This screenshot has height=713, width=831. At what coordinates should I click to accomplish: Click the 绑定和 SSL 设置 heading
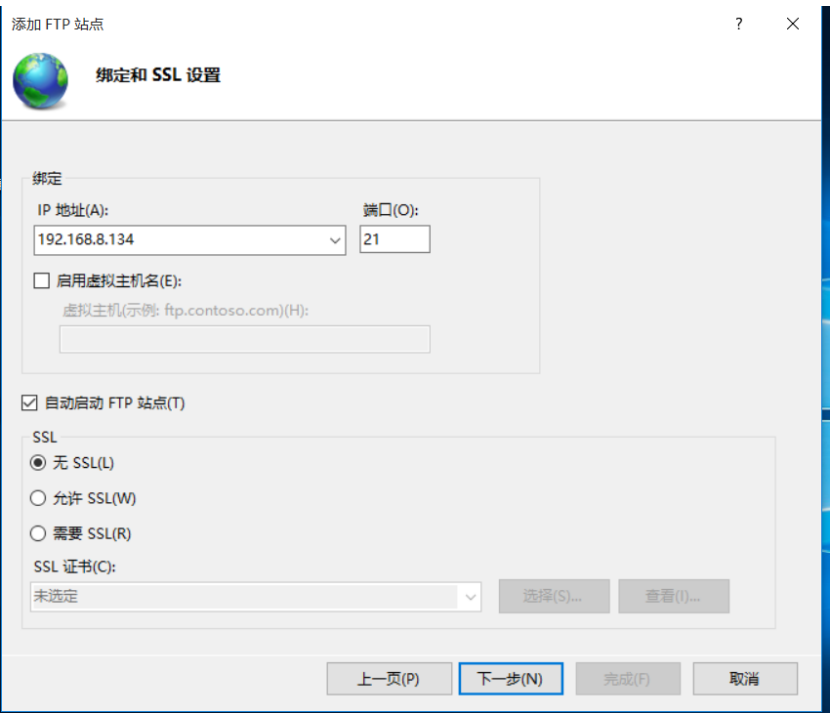click(158, 75)
